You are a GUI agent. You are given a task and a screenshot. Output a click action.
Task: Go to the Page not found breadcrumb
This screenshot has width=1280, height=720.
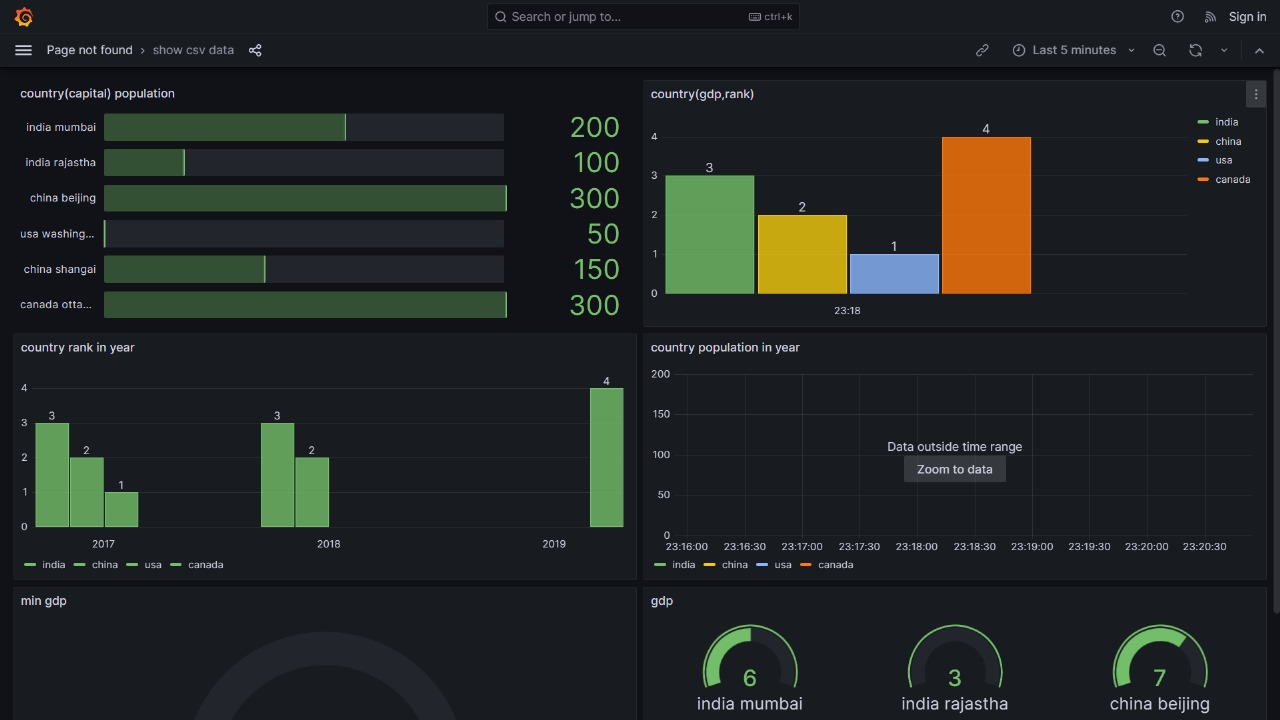pyautogui.click(x=89, y=50)
